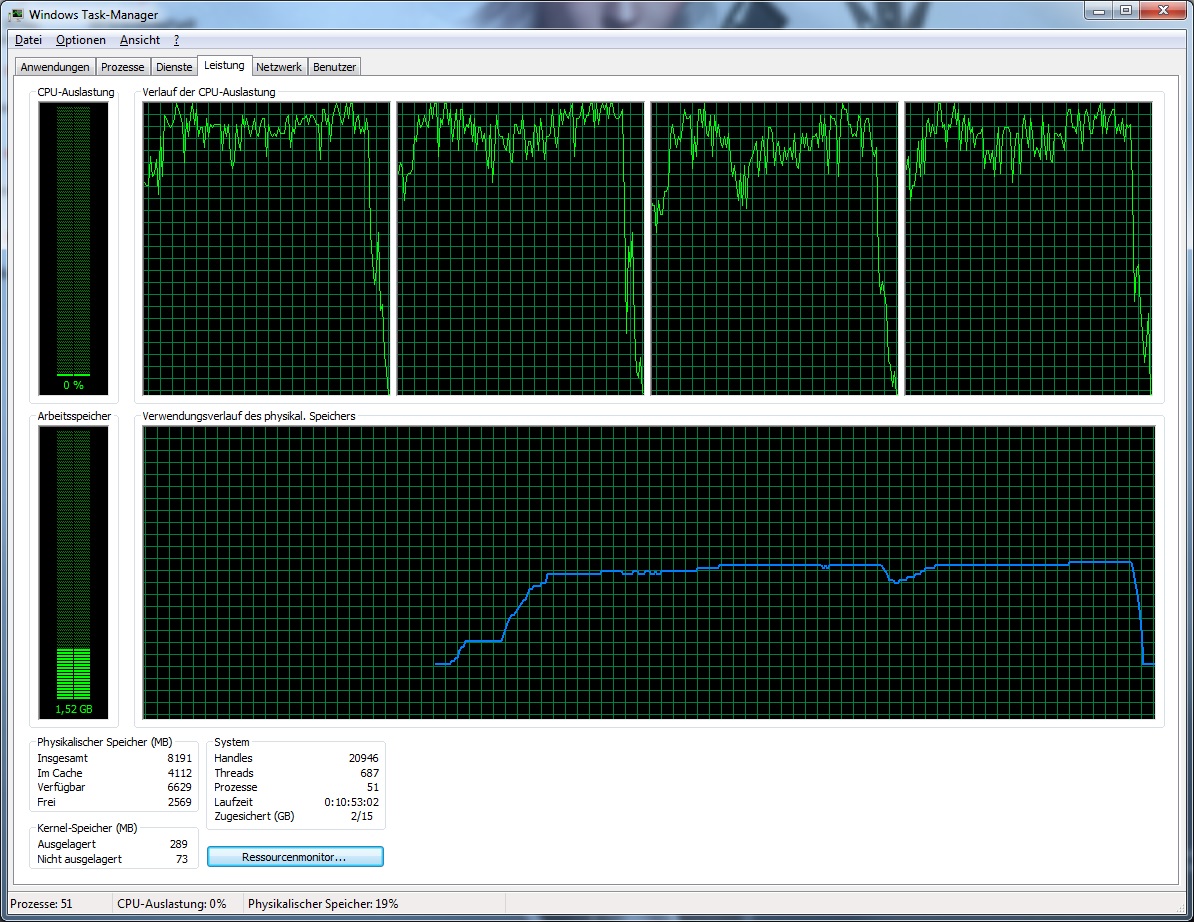Click the second CPU core history graph
1194x922 pixels.
(x=520, y=248)
